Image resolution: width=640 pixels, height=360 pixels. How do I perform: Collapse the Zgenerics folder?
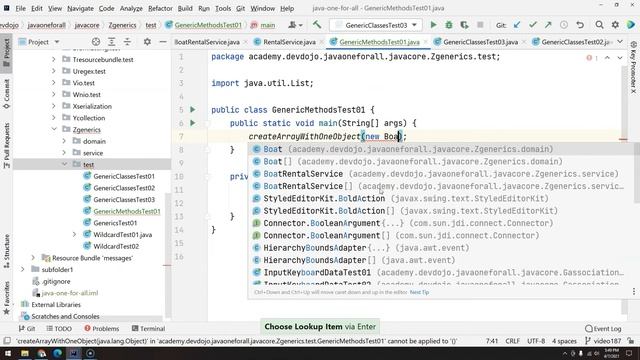coord(54,129)
